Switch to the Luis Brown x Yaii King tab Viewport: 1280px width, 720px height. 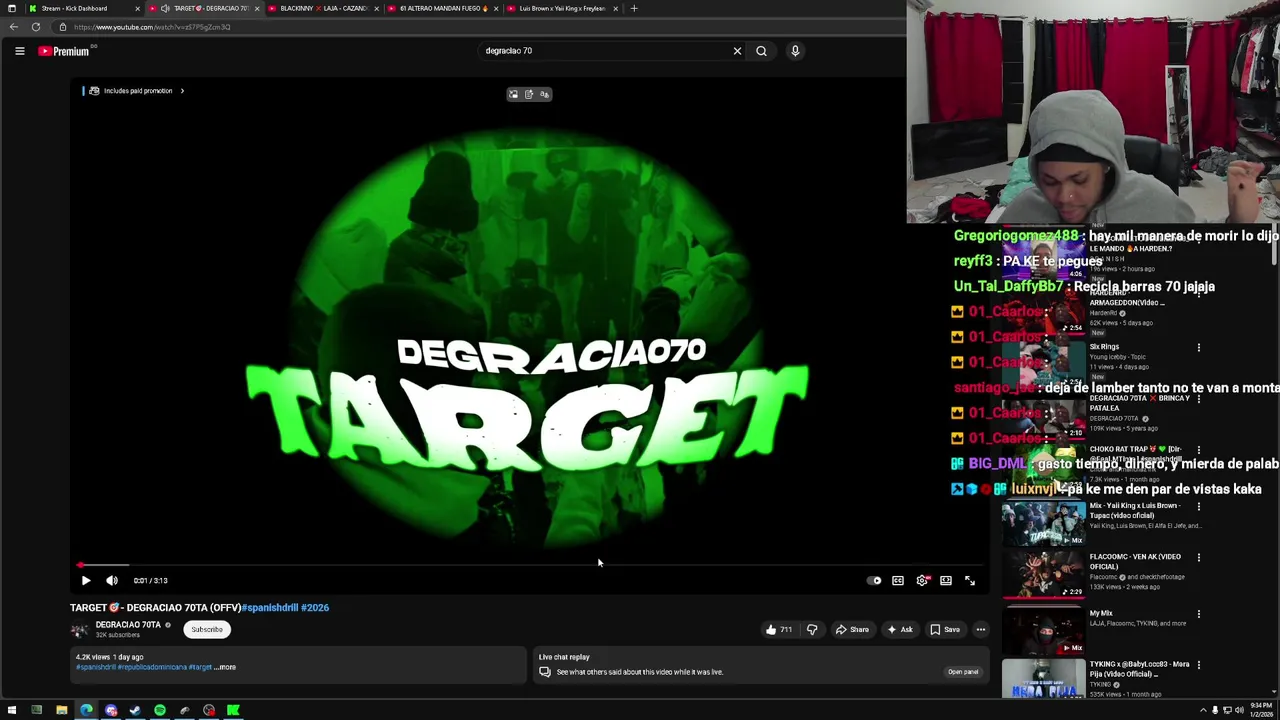562,8
